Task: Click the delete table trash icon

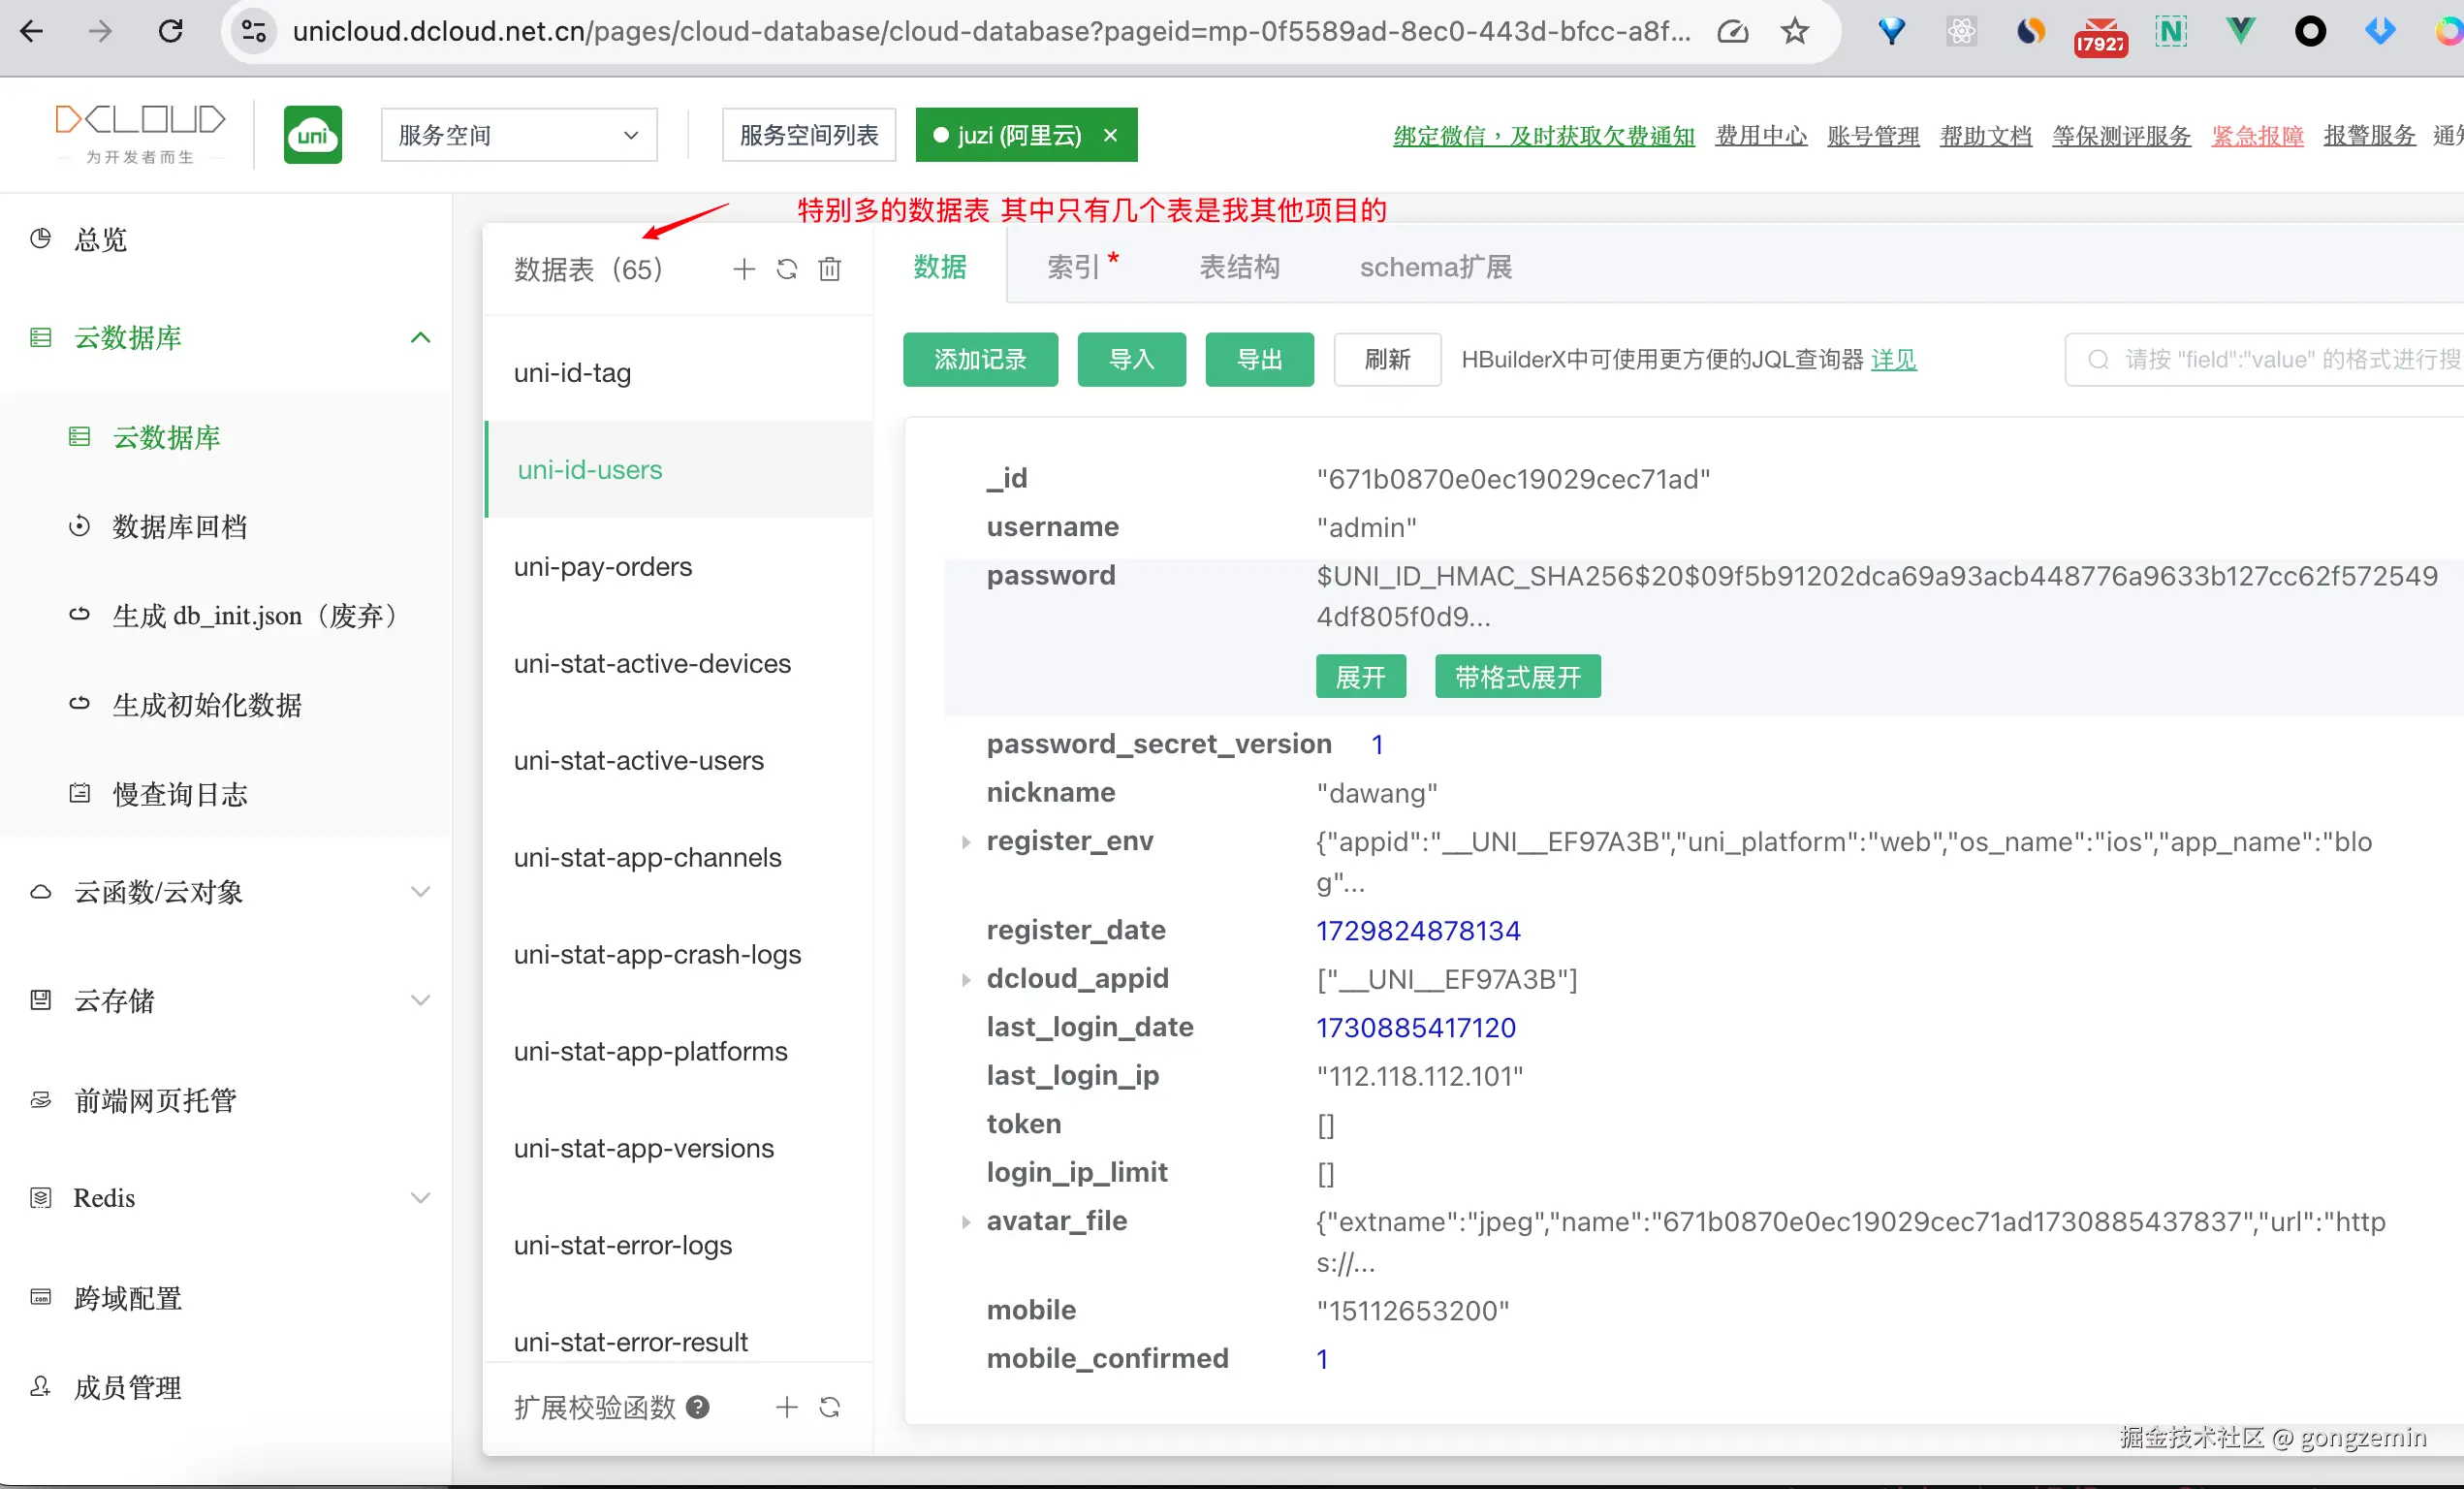Action: tap(830, 269)
